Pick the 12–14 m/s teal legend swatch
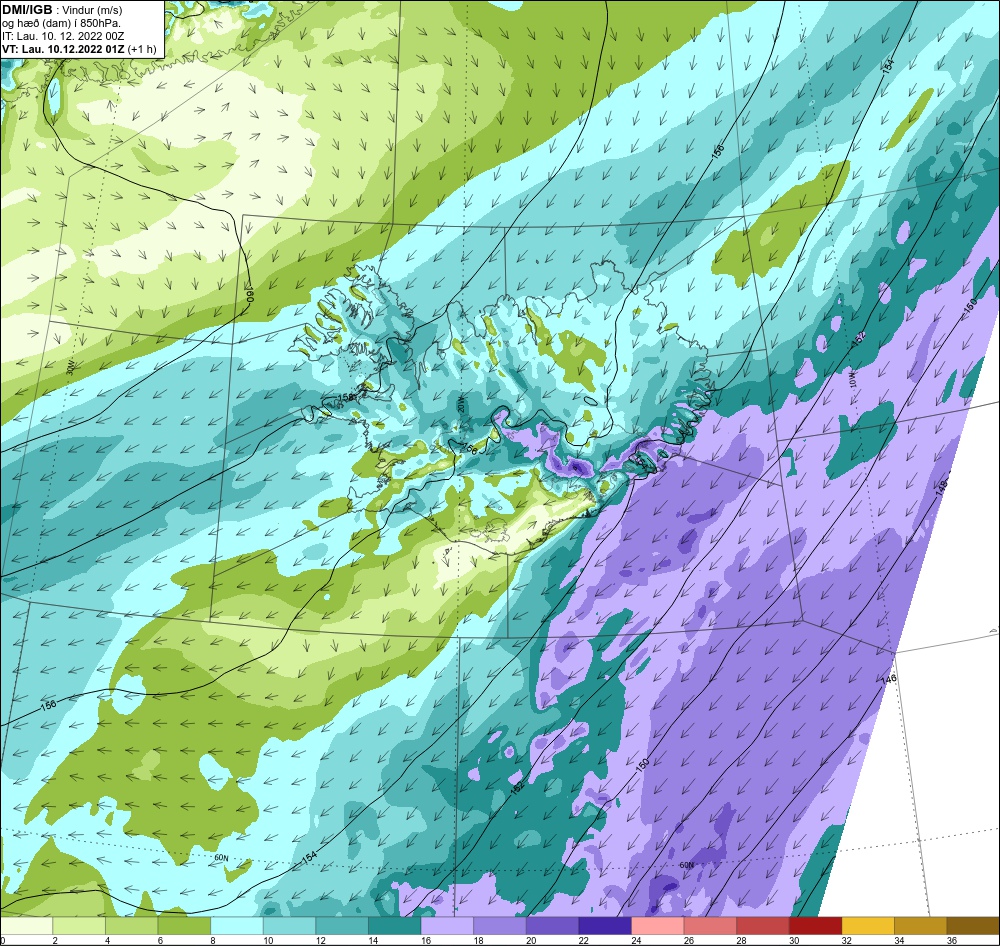 point(342,925)
